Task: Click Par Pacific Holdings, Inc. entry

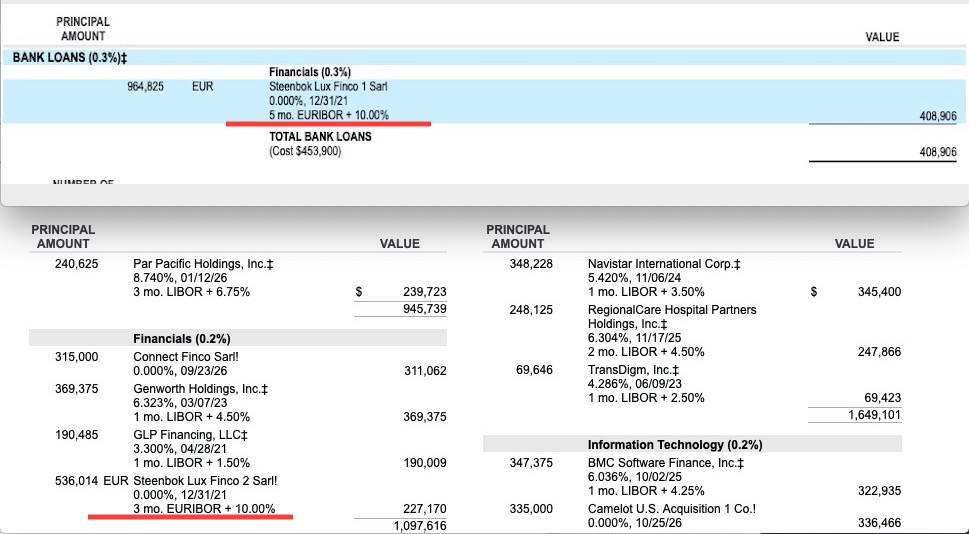Action: tap(203, 264)
